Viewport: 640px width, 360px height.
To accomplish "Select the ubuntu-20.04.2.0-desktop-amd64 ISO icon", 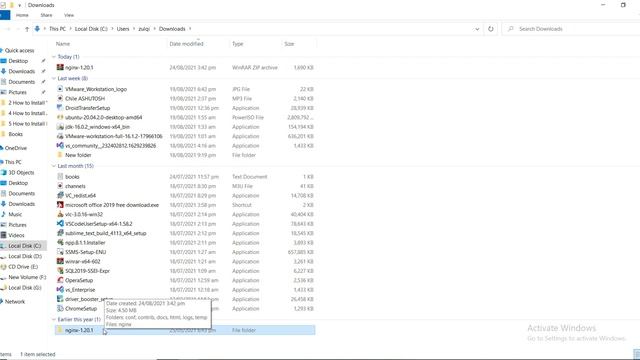I will (x=60, y=117).
